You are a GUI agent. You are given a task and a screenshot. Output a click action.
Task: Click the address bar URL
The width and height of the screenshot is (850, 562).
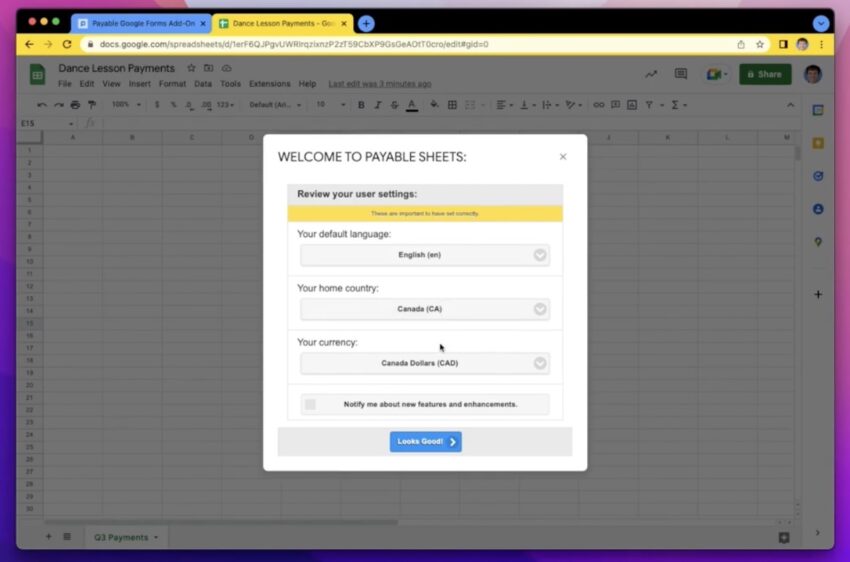coord(294,44)
